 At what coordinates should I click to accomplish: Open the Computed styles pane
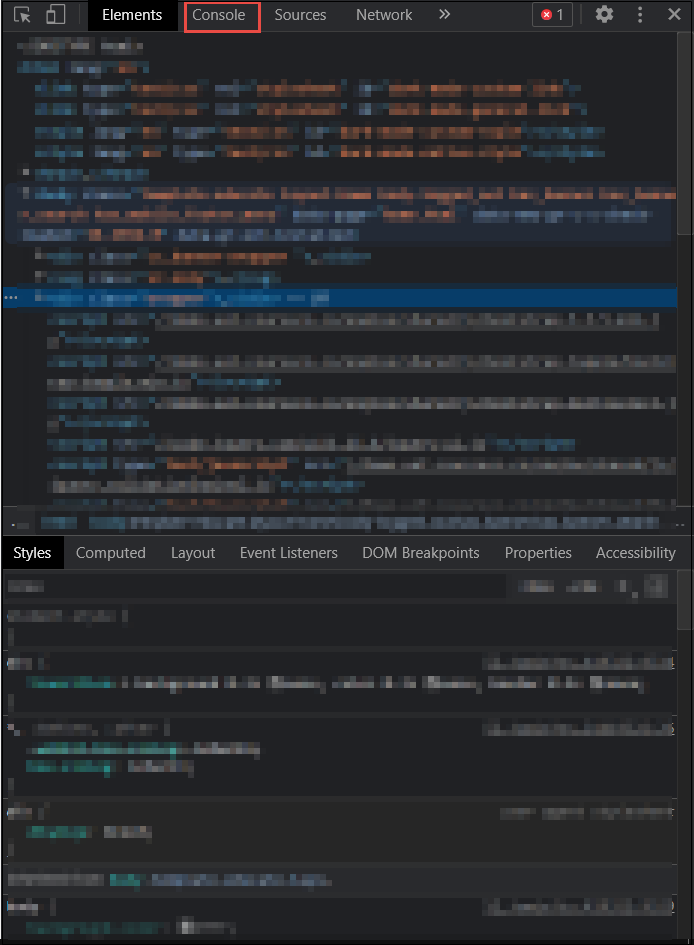tap(111, 553)
